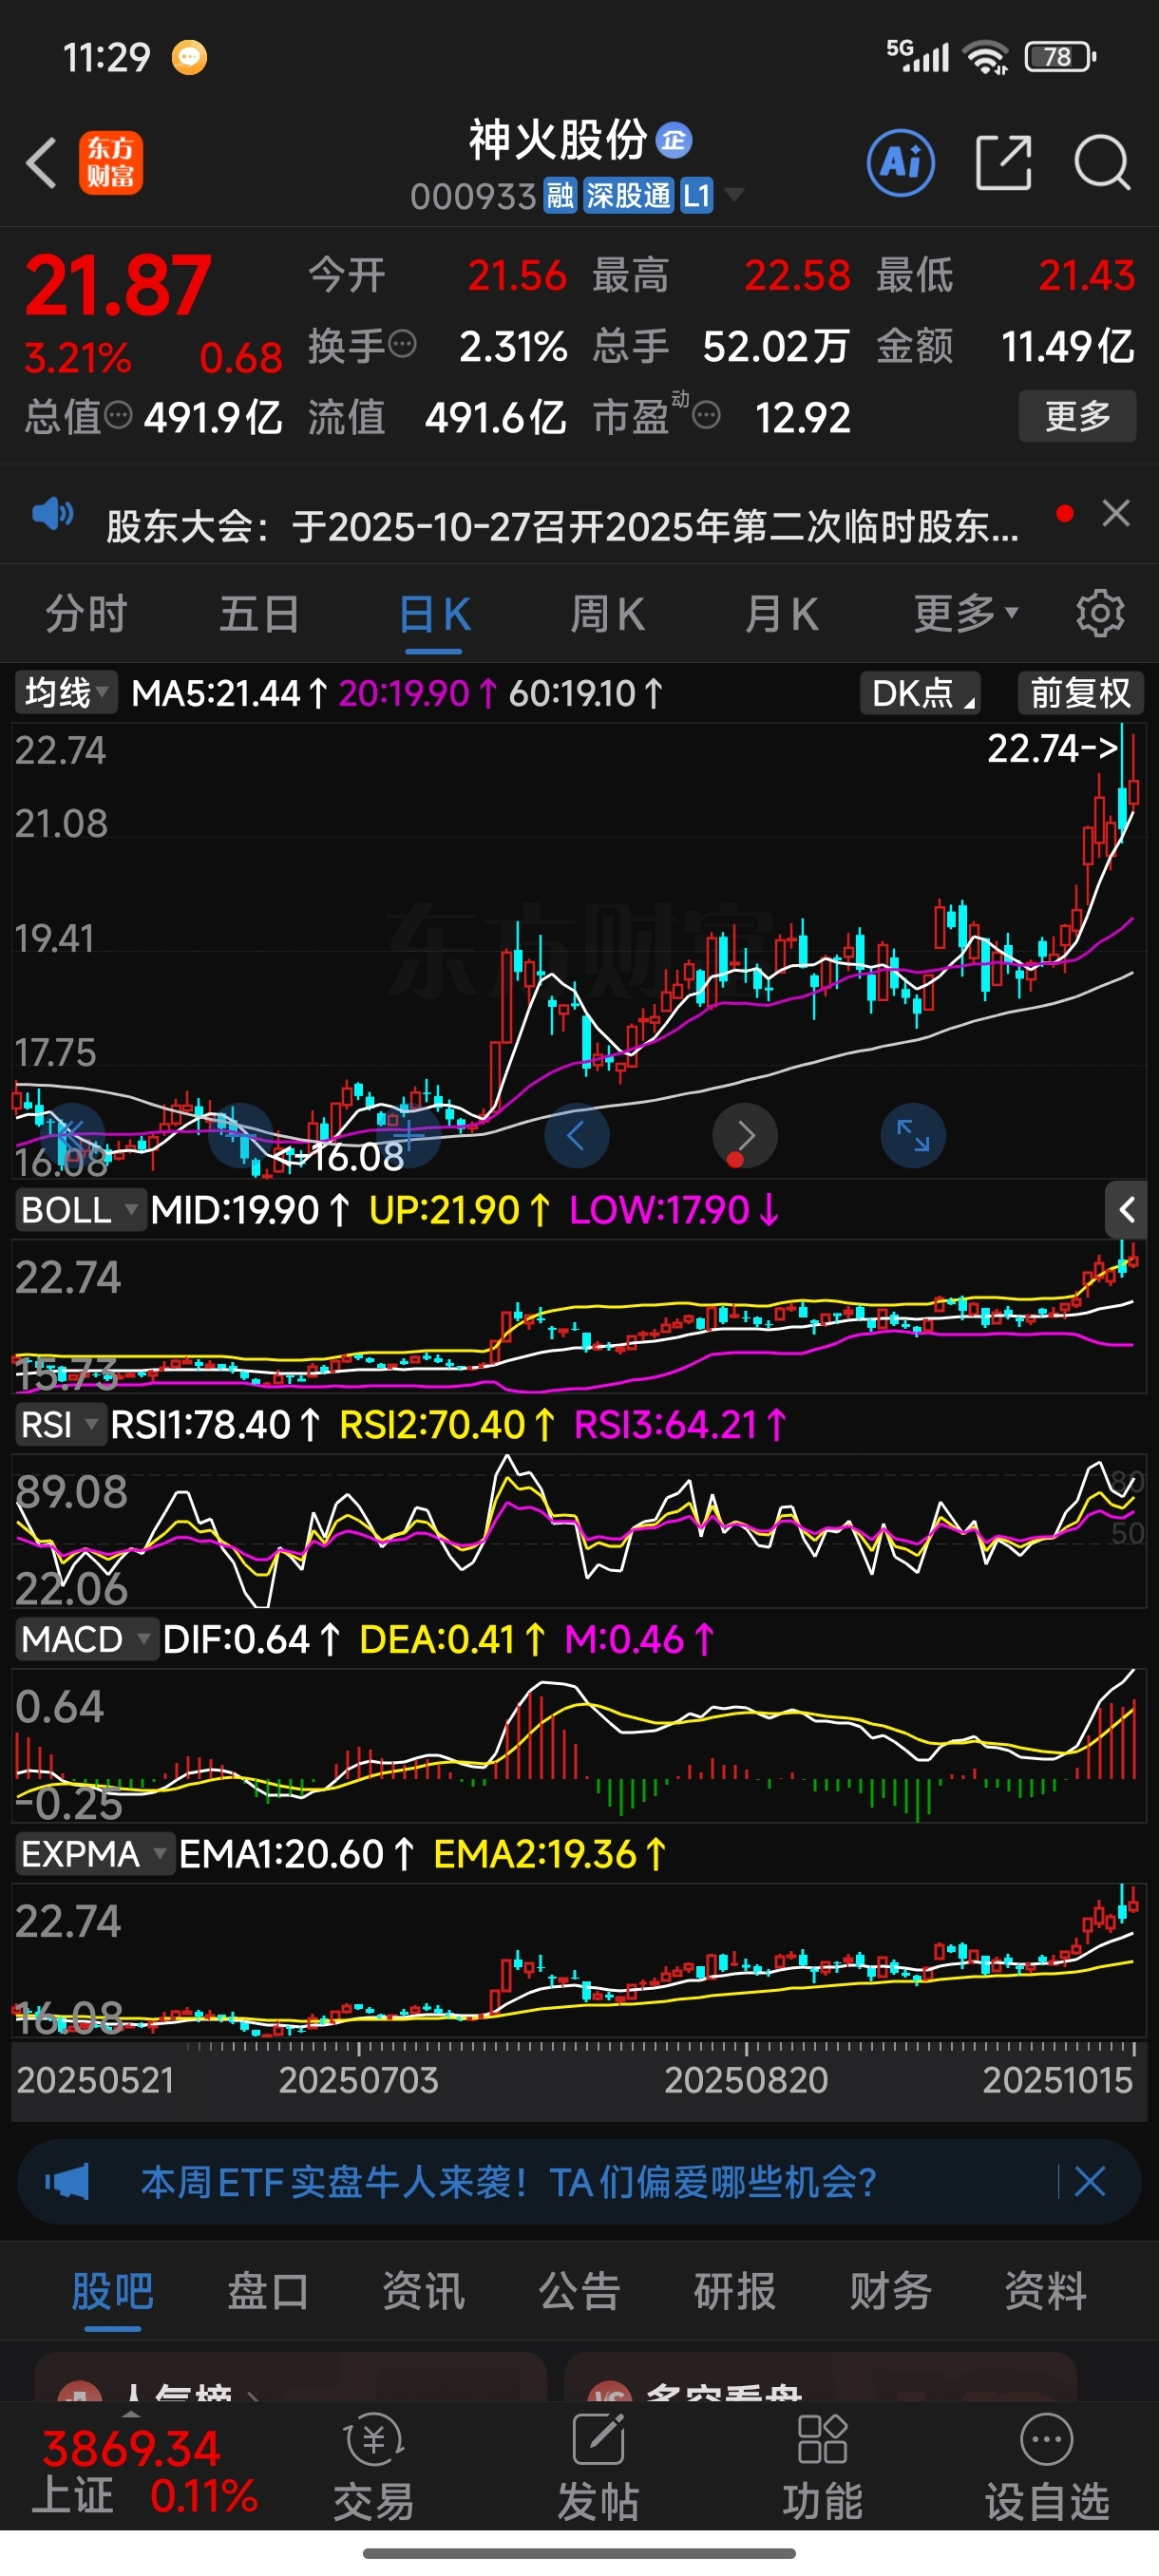Close the ETF 实盘牛人 banner
Image resolution: width=1159 pixels, height=2576 pixels.
tap(1089, 2181)
